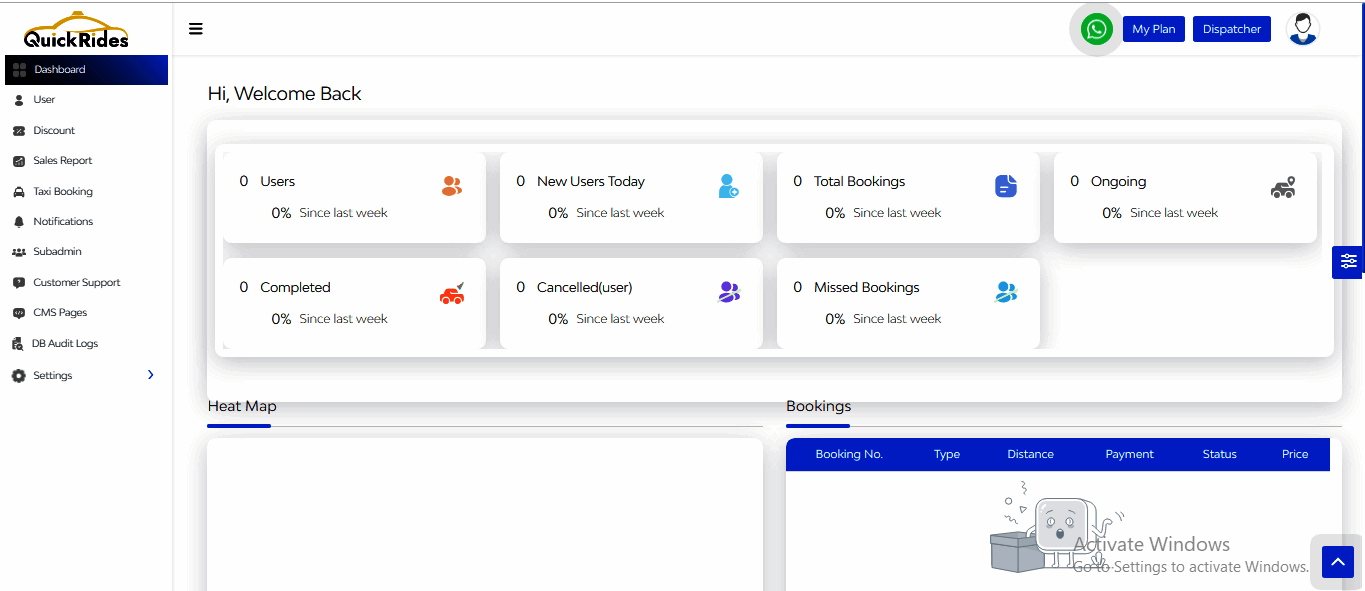This screenshot has width=1365, height=591.
Task: Click the Total Bookings document icon
Action: coord(1006,186)
